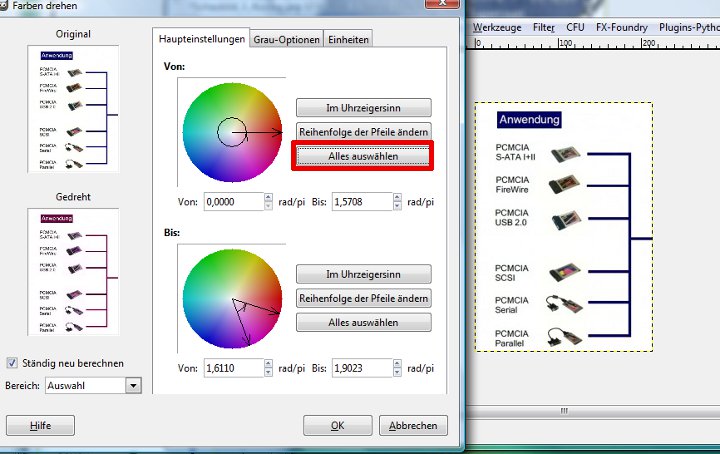Click the Bis target color wheel
This screenshot has width=720, height=454.
click(x=231, y=296)
